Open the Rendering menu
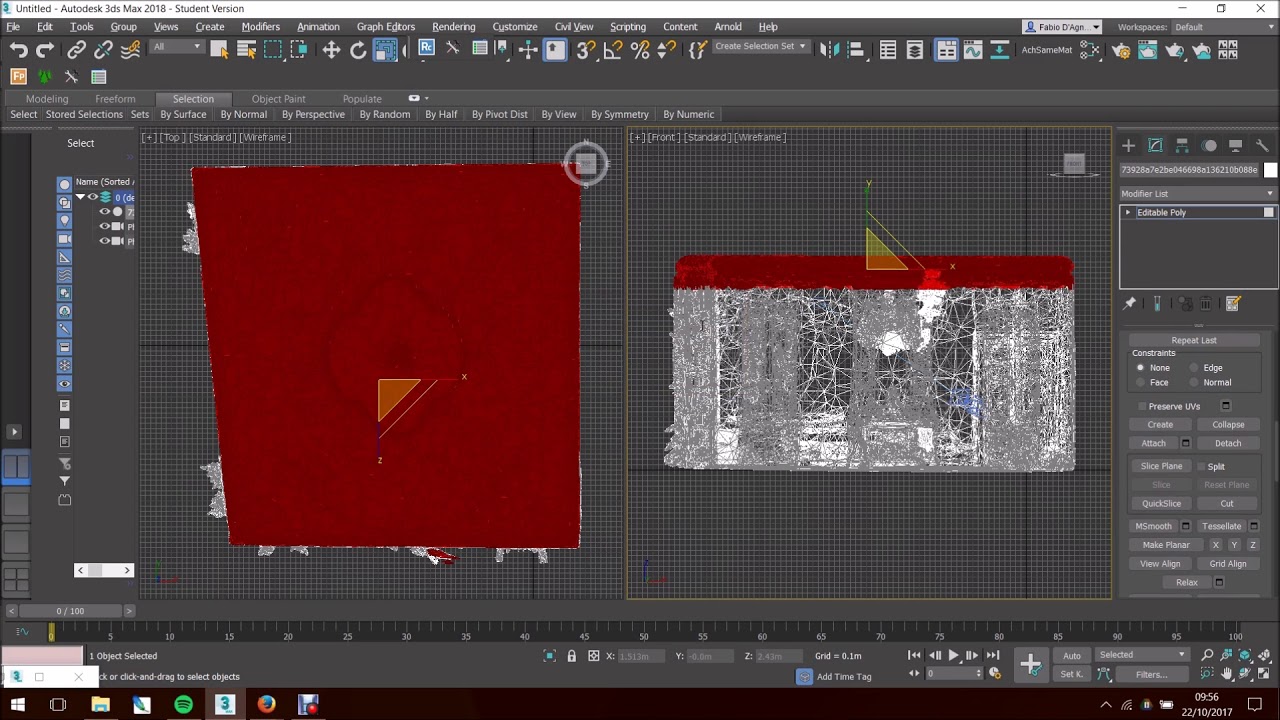 point(453,27)
